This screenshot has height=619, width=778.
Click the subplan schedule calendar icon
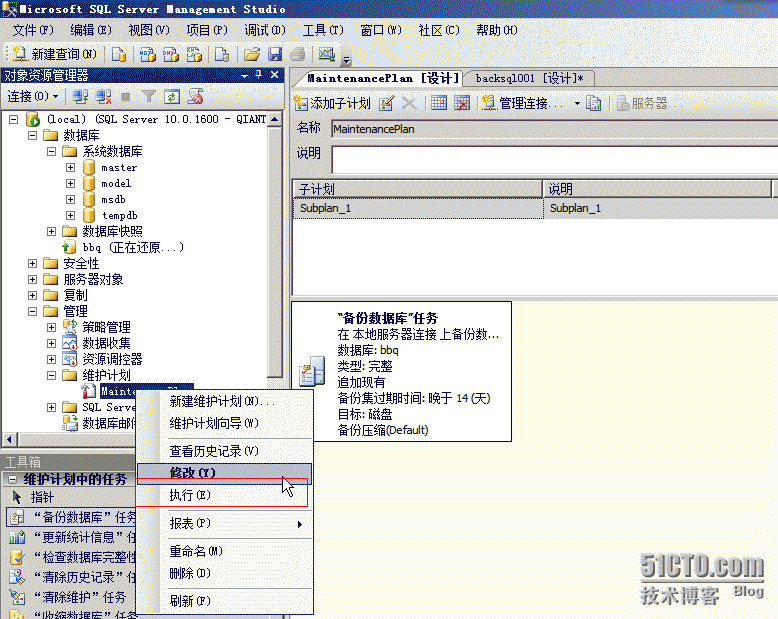(439, 103)
